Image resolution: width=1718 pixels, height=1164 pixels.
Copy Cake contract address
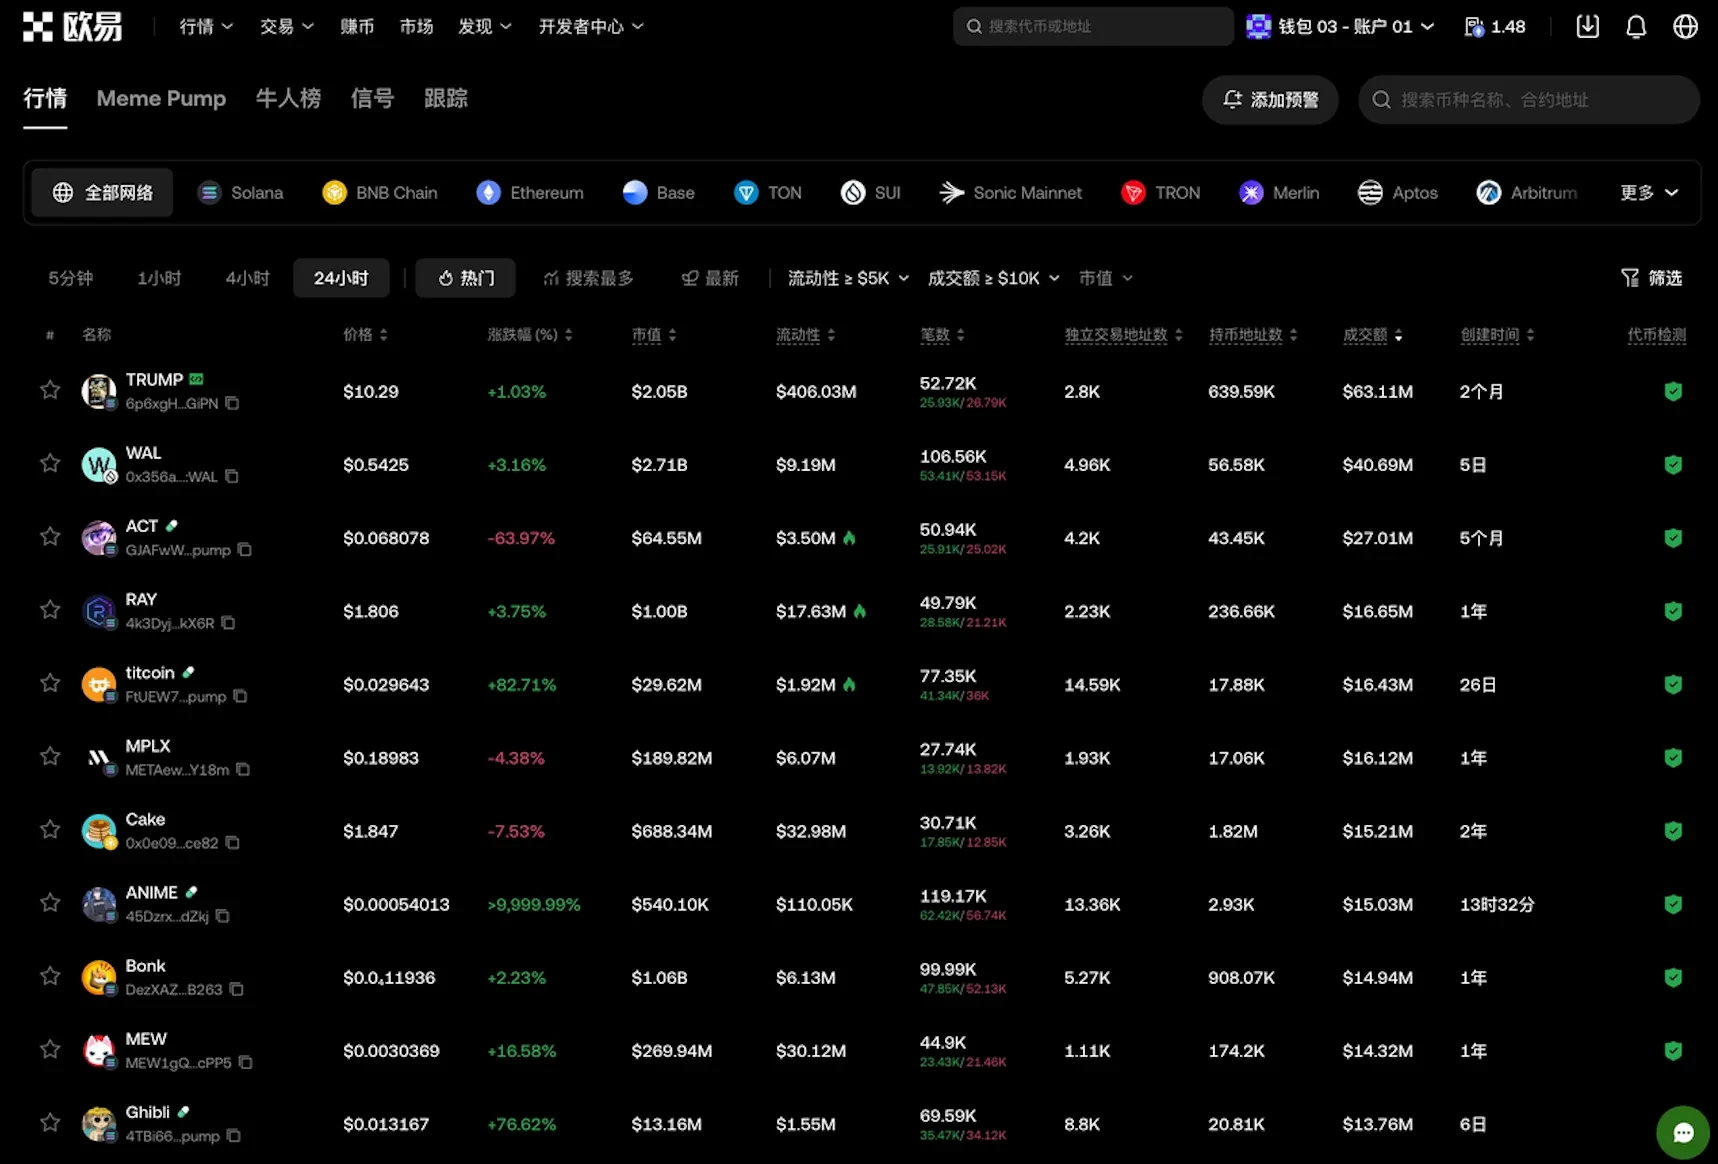click(233, 843)
